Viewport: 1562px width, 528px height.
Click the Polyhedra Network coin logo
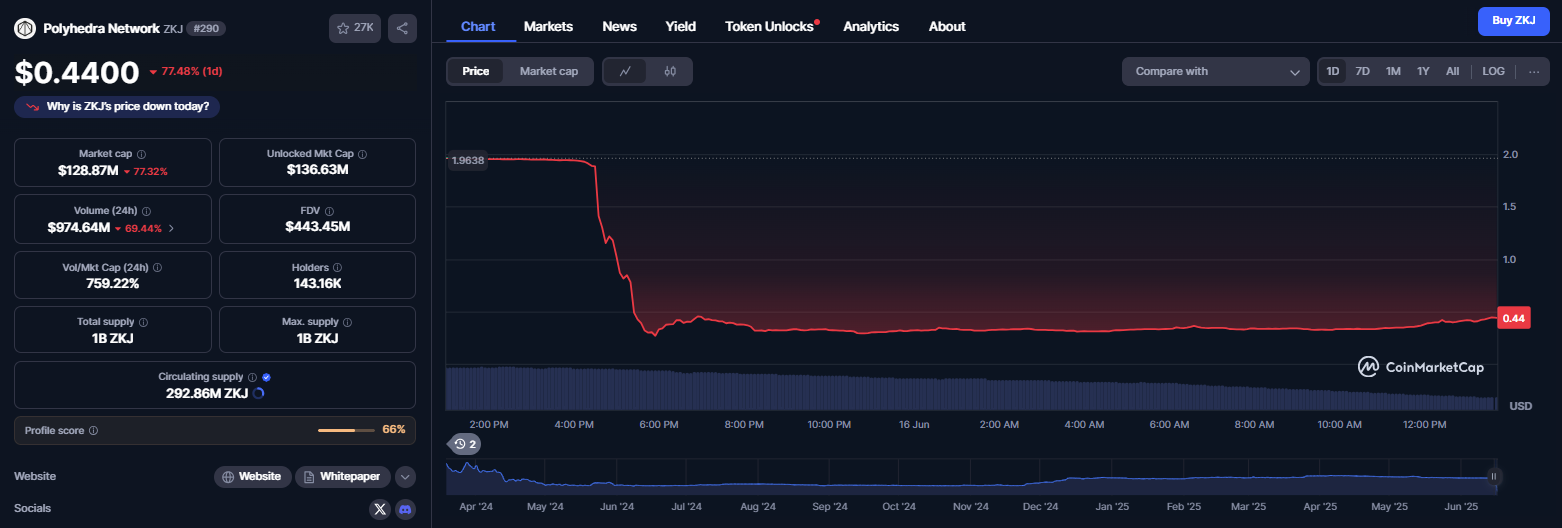click(25, 28)
